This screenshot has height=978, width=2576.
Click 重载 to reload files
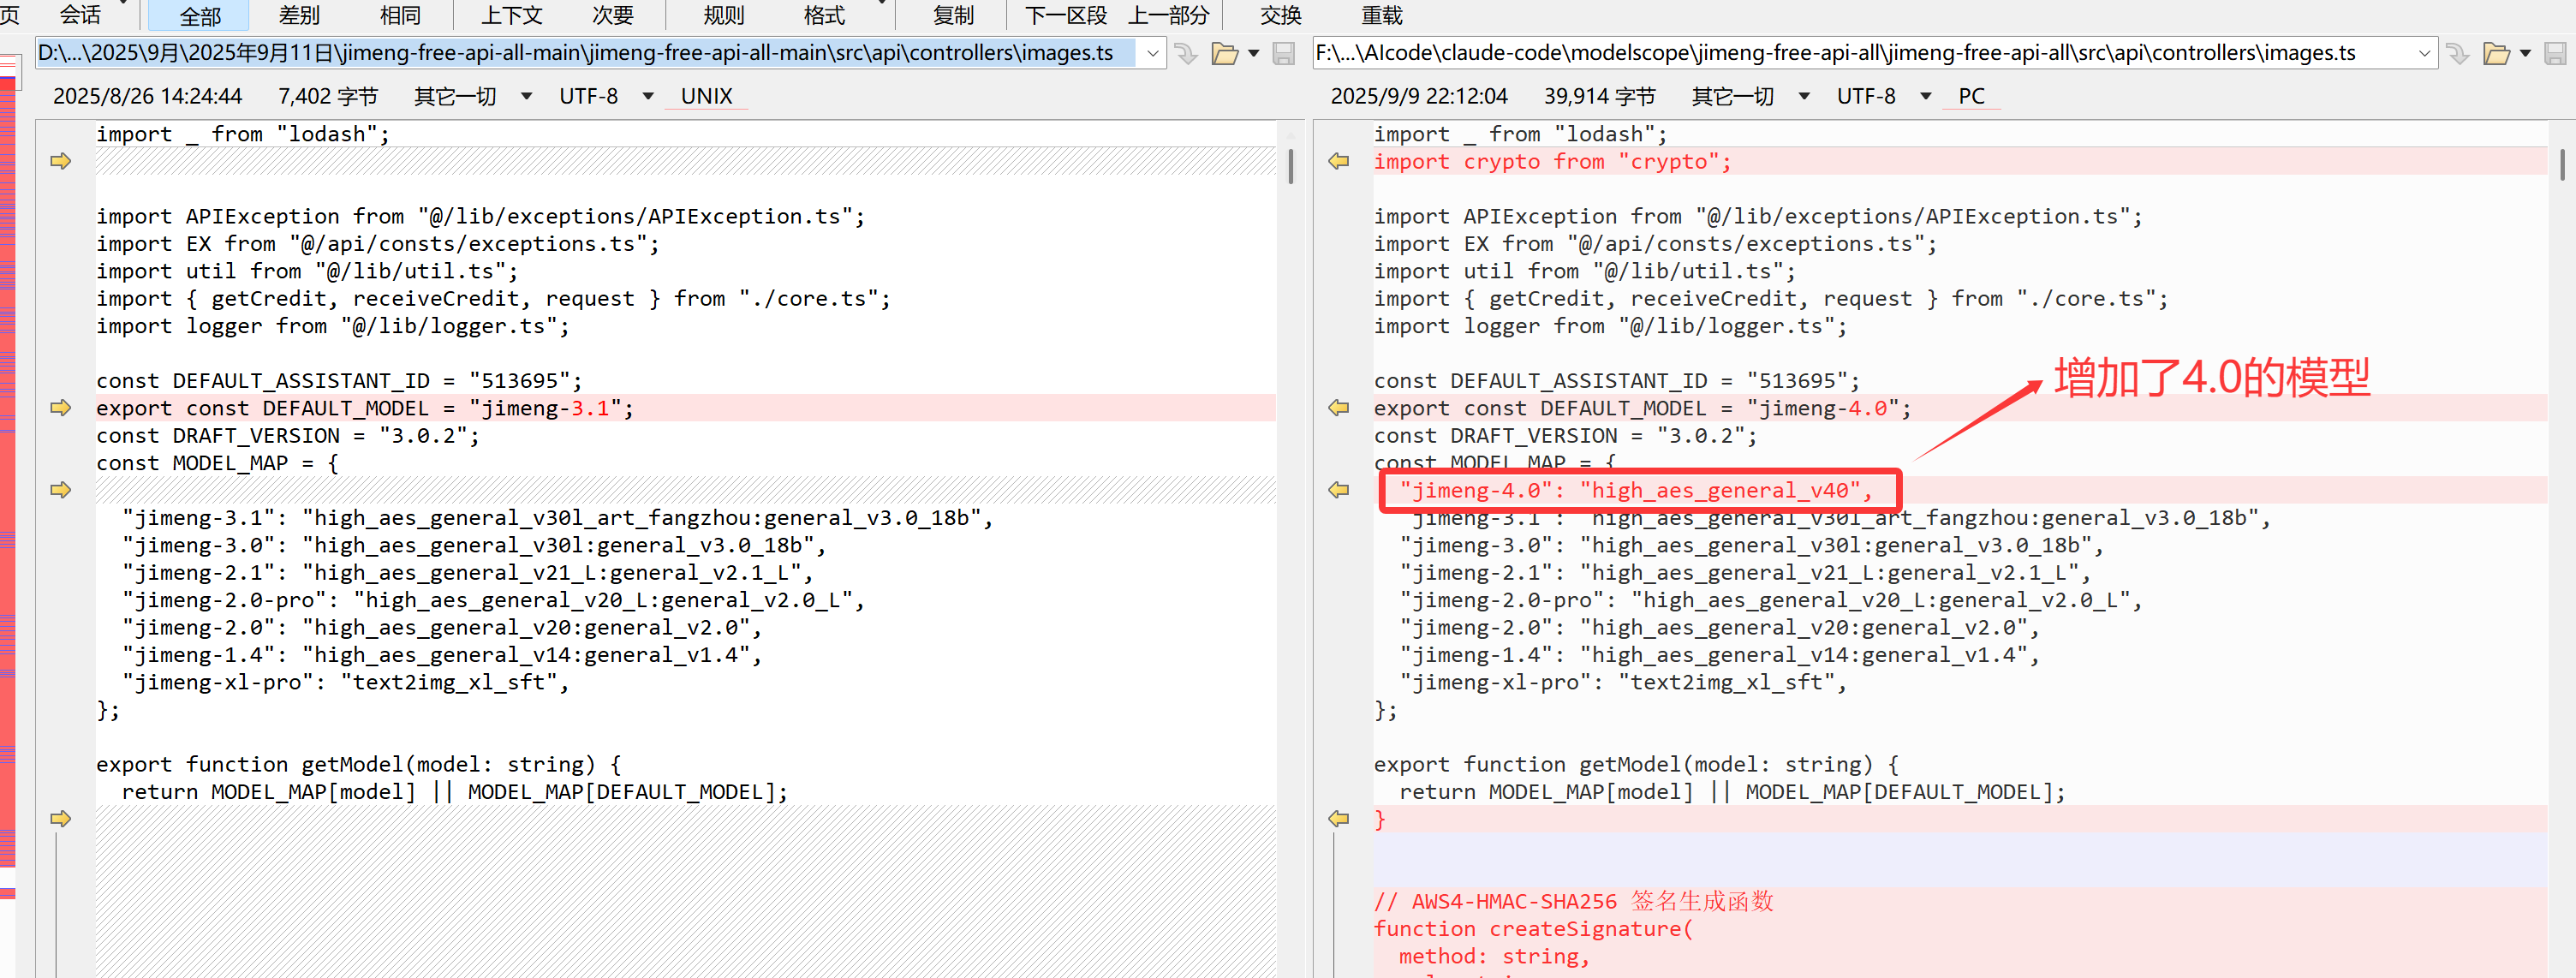click(1382, 16)
